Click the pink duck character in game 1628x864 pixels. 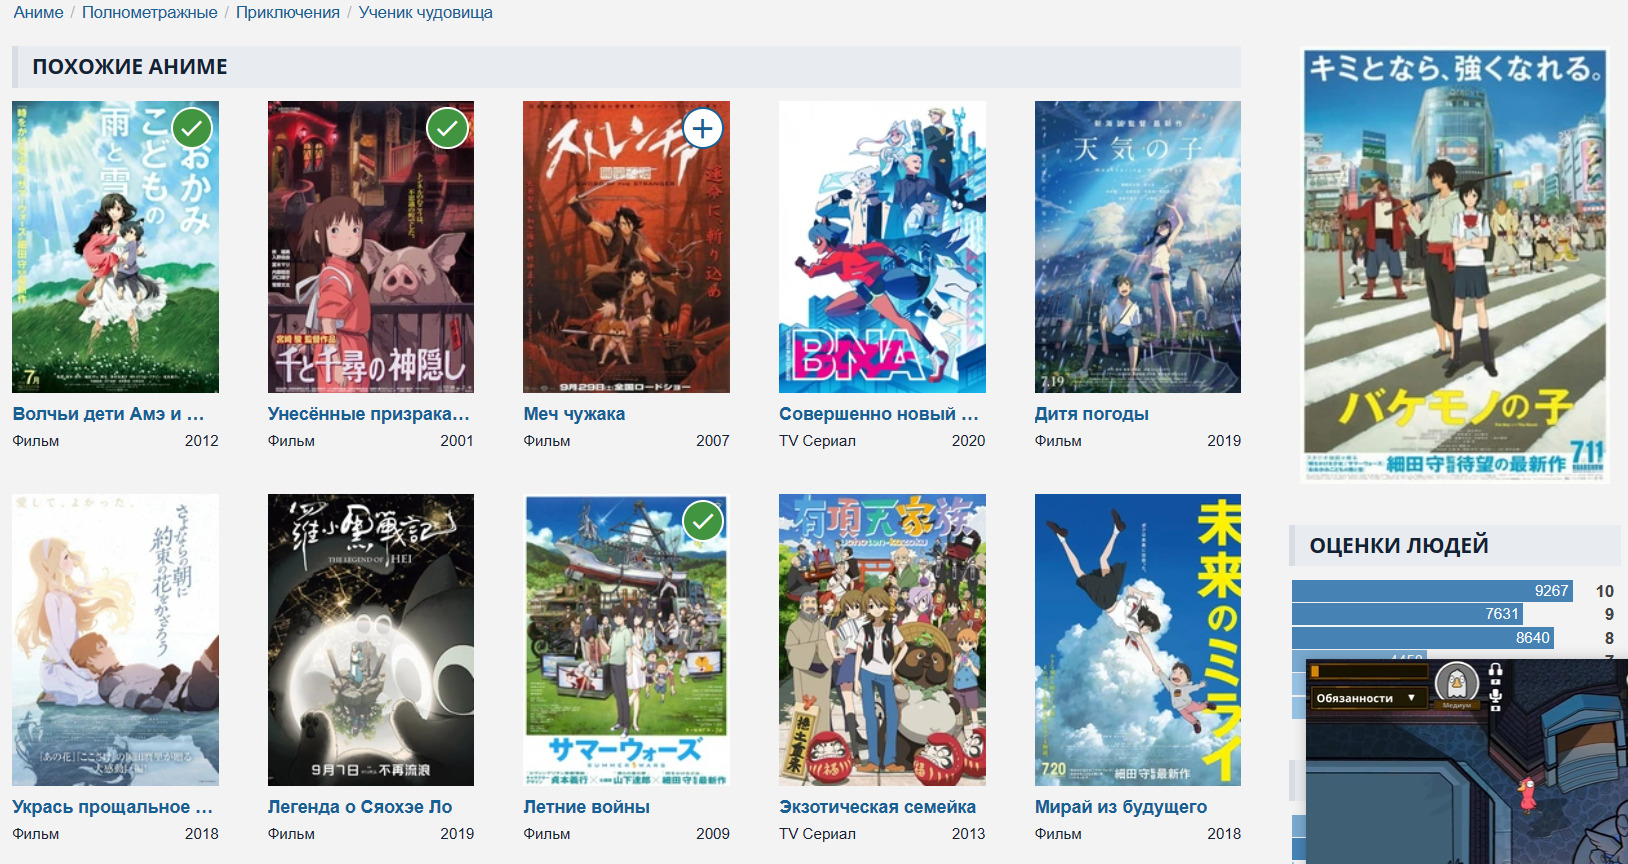point(1526,795)
